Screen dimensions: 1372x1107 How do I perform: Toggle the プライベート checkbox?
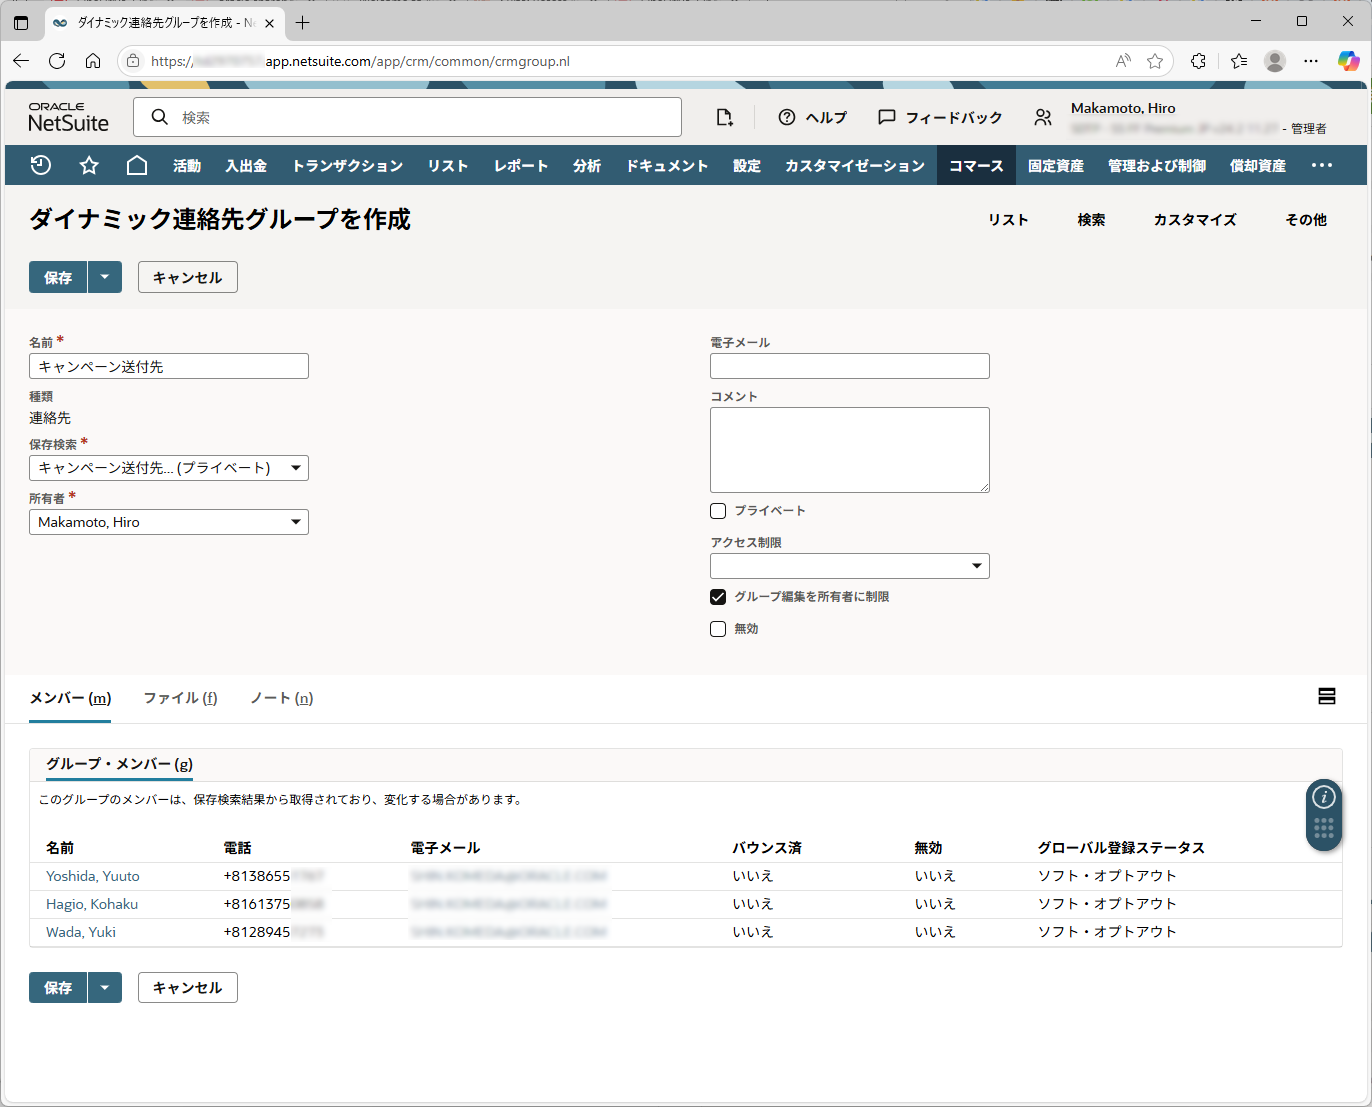click(718, 511)
